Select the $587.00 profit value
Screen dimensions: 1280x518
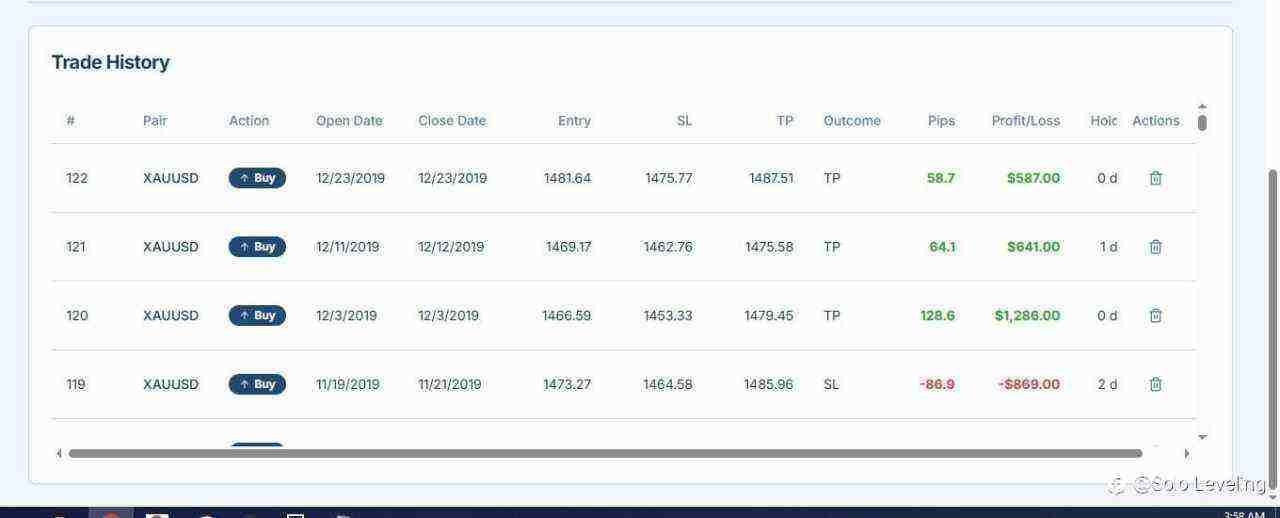click(1033, 178)
